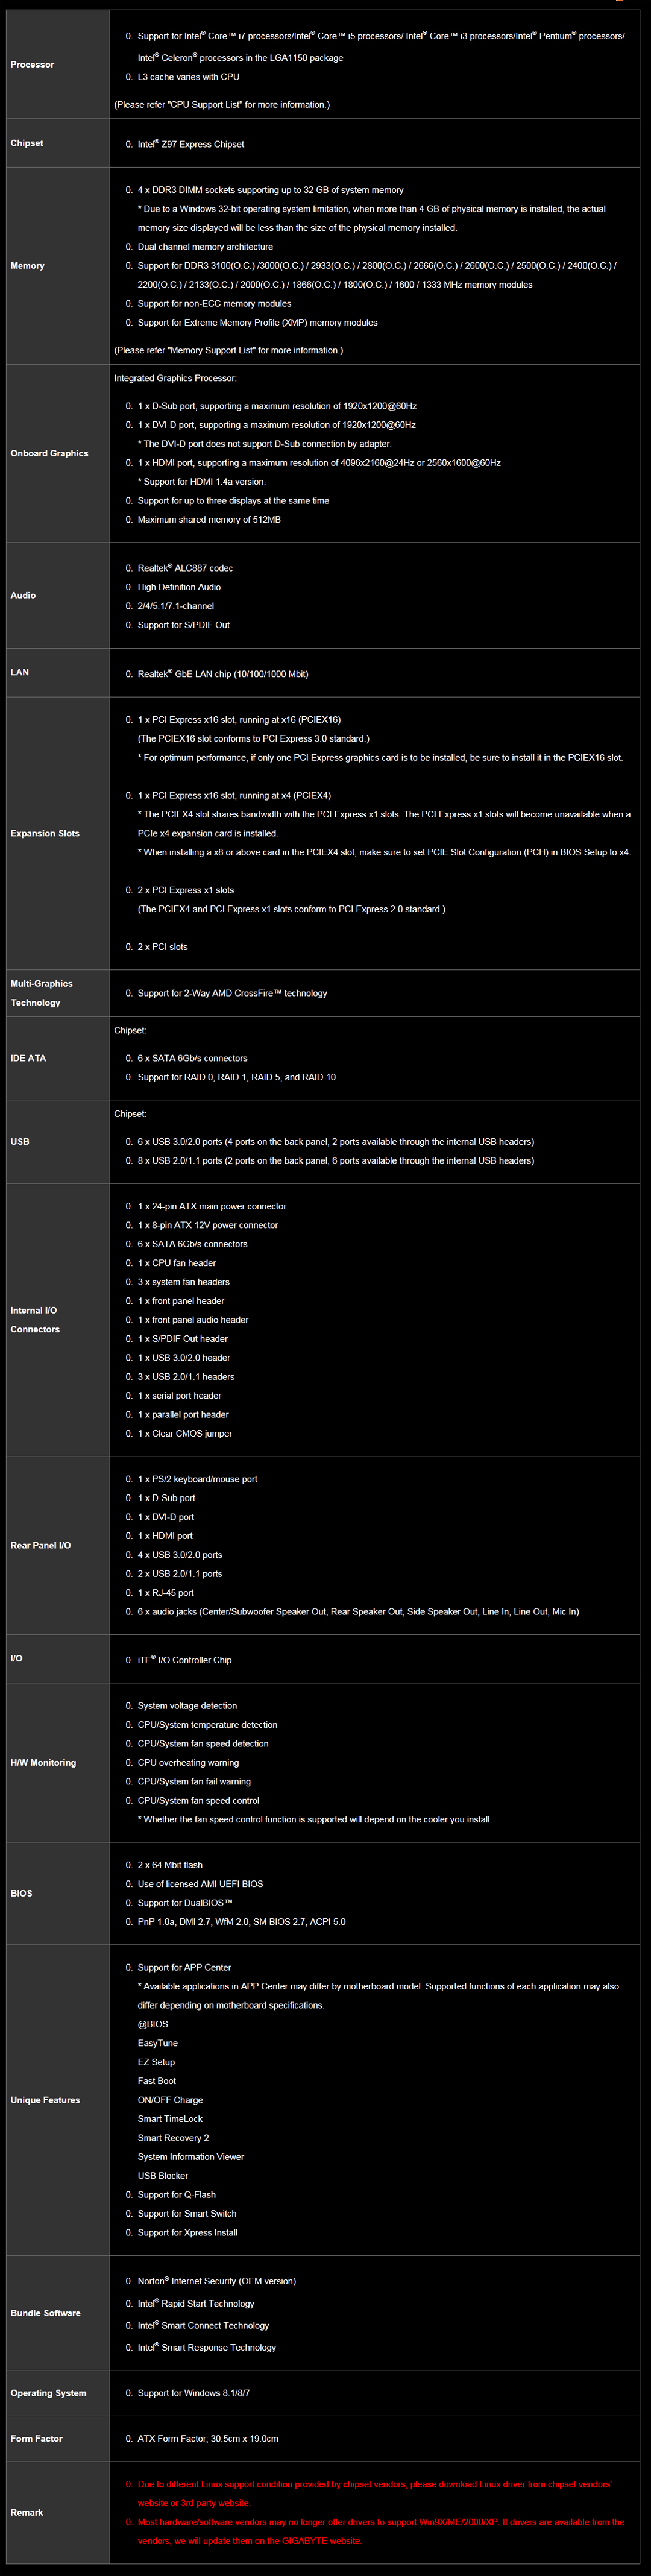Viewport: 651px width, 2576px height.
Task: Click the BIOS row label
Action: pos(22,1893)
